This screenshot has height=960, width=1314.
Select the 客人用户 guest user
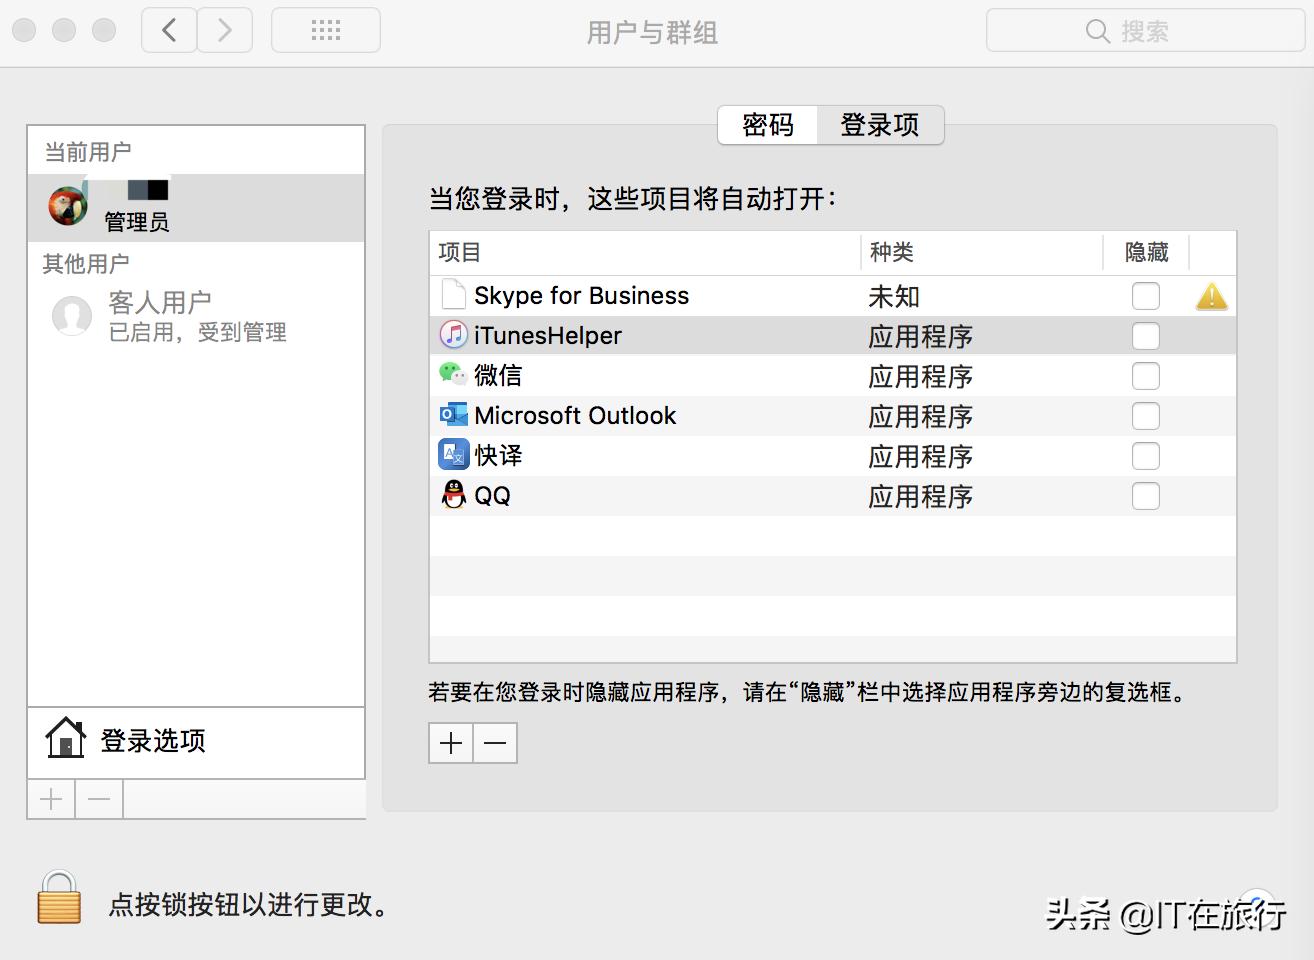(x=159, y=315)
